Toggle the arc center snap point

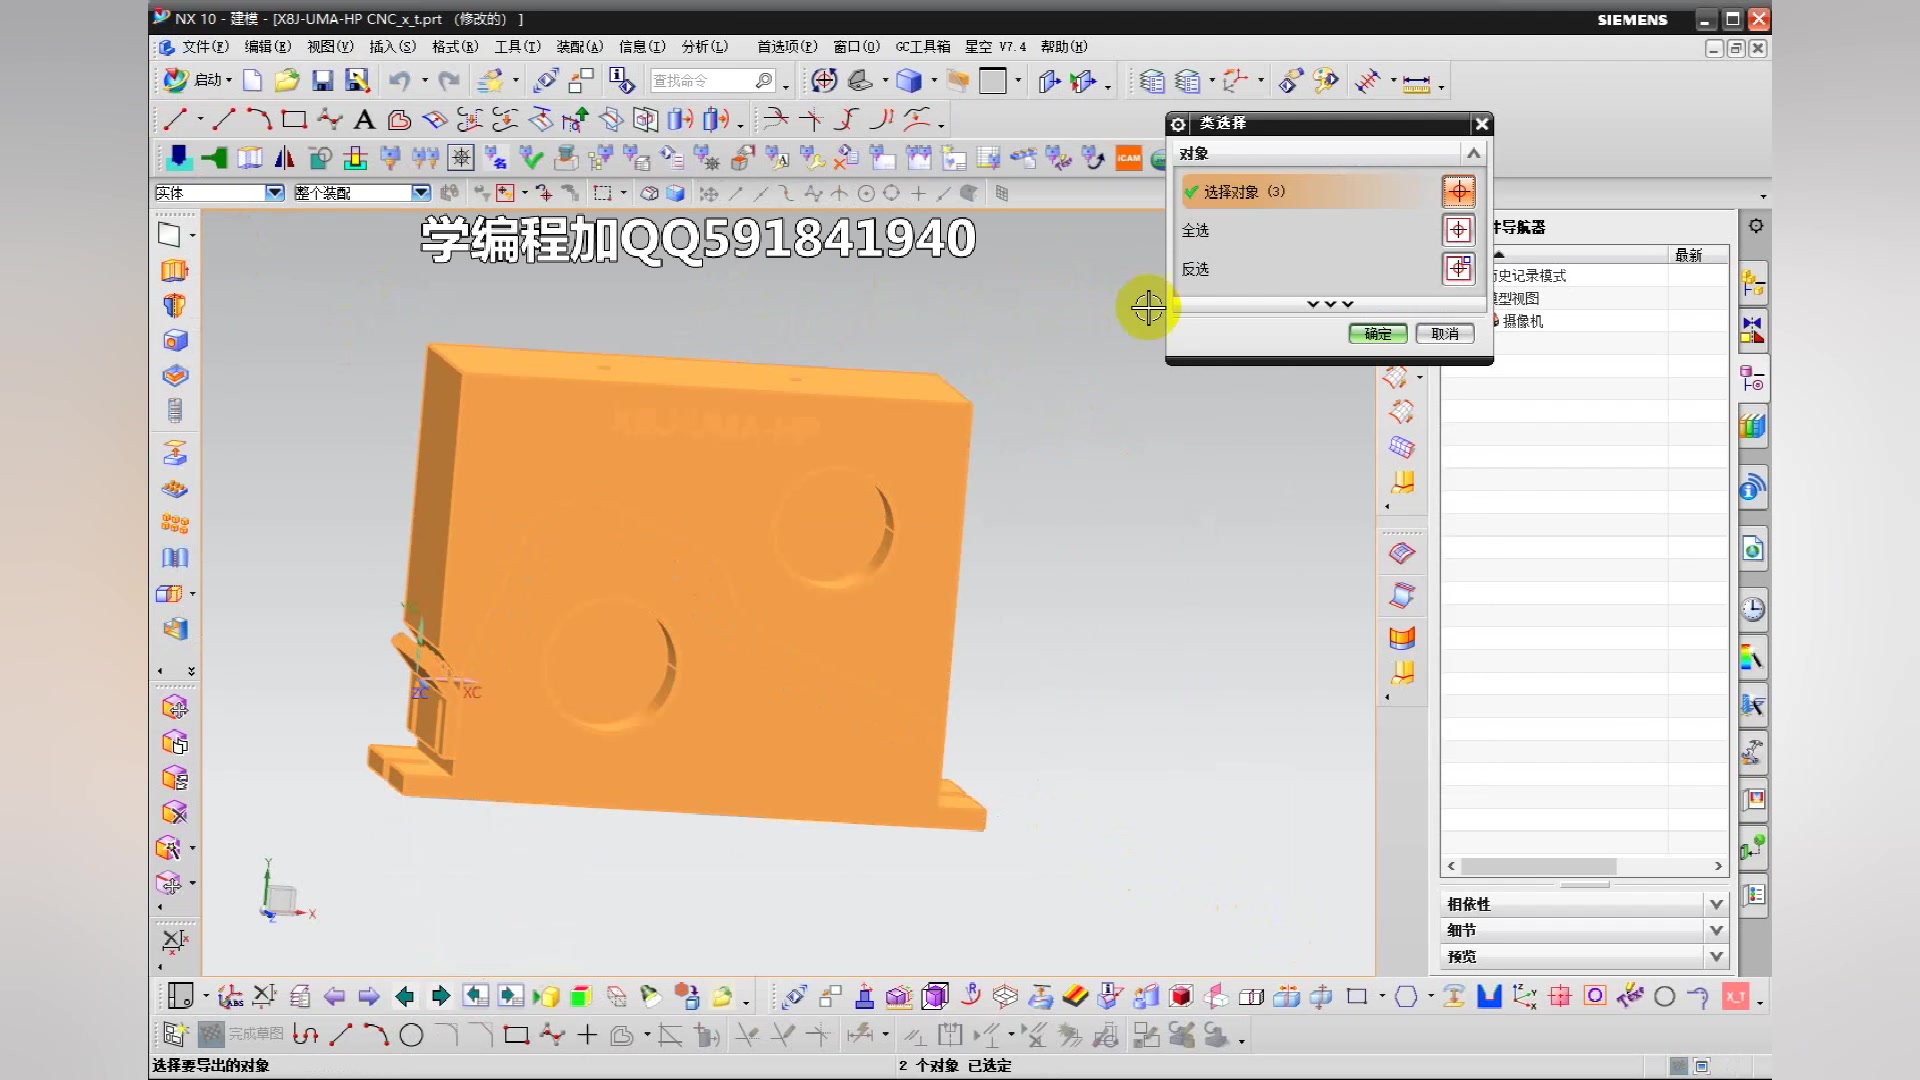pos(866,193)
